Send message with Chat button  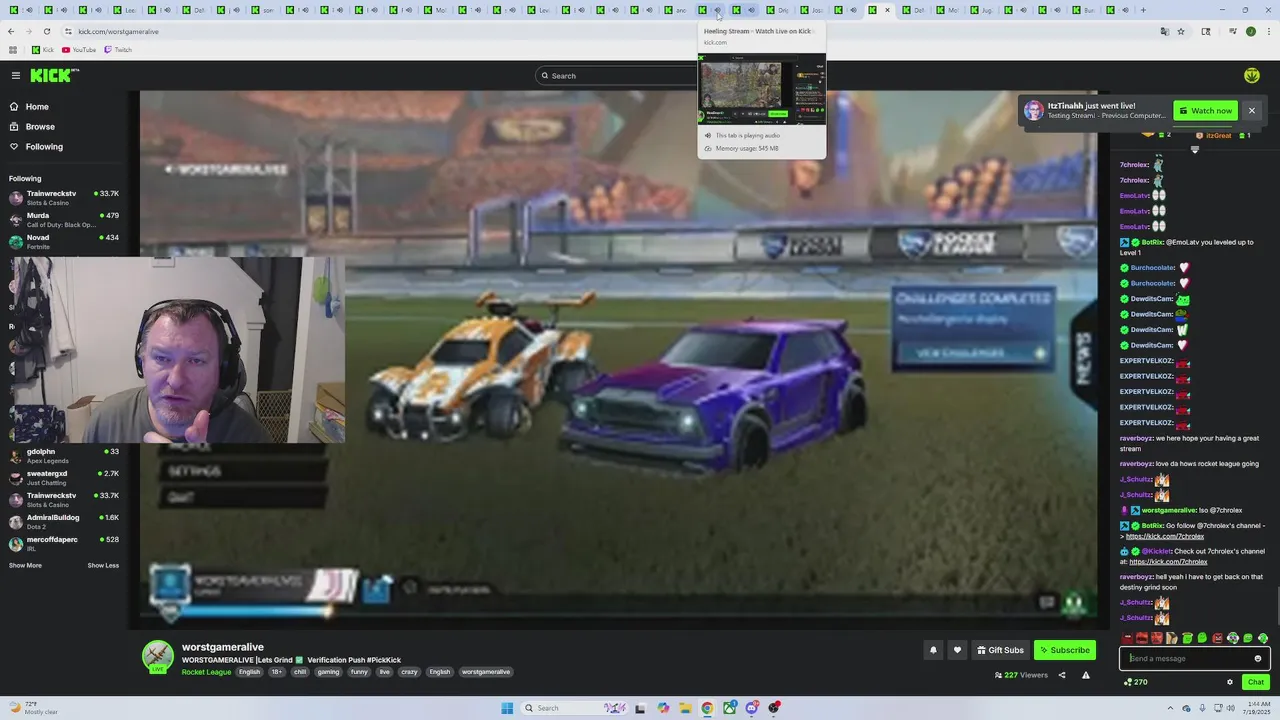[1256, 682]
